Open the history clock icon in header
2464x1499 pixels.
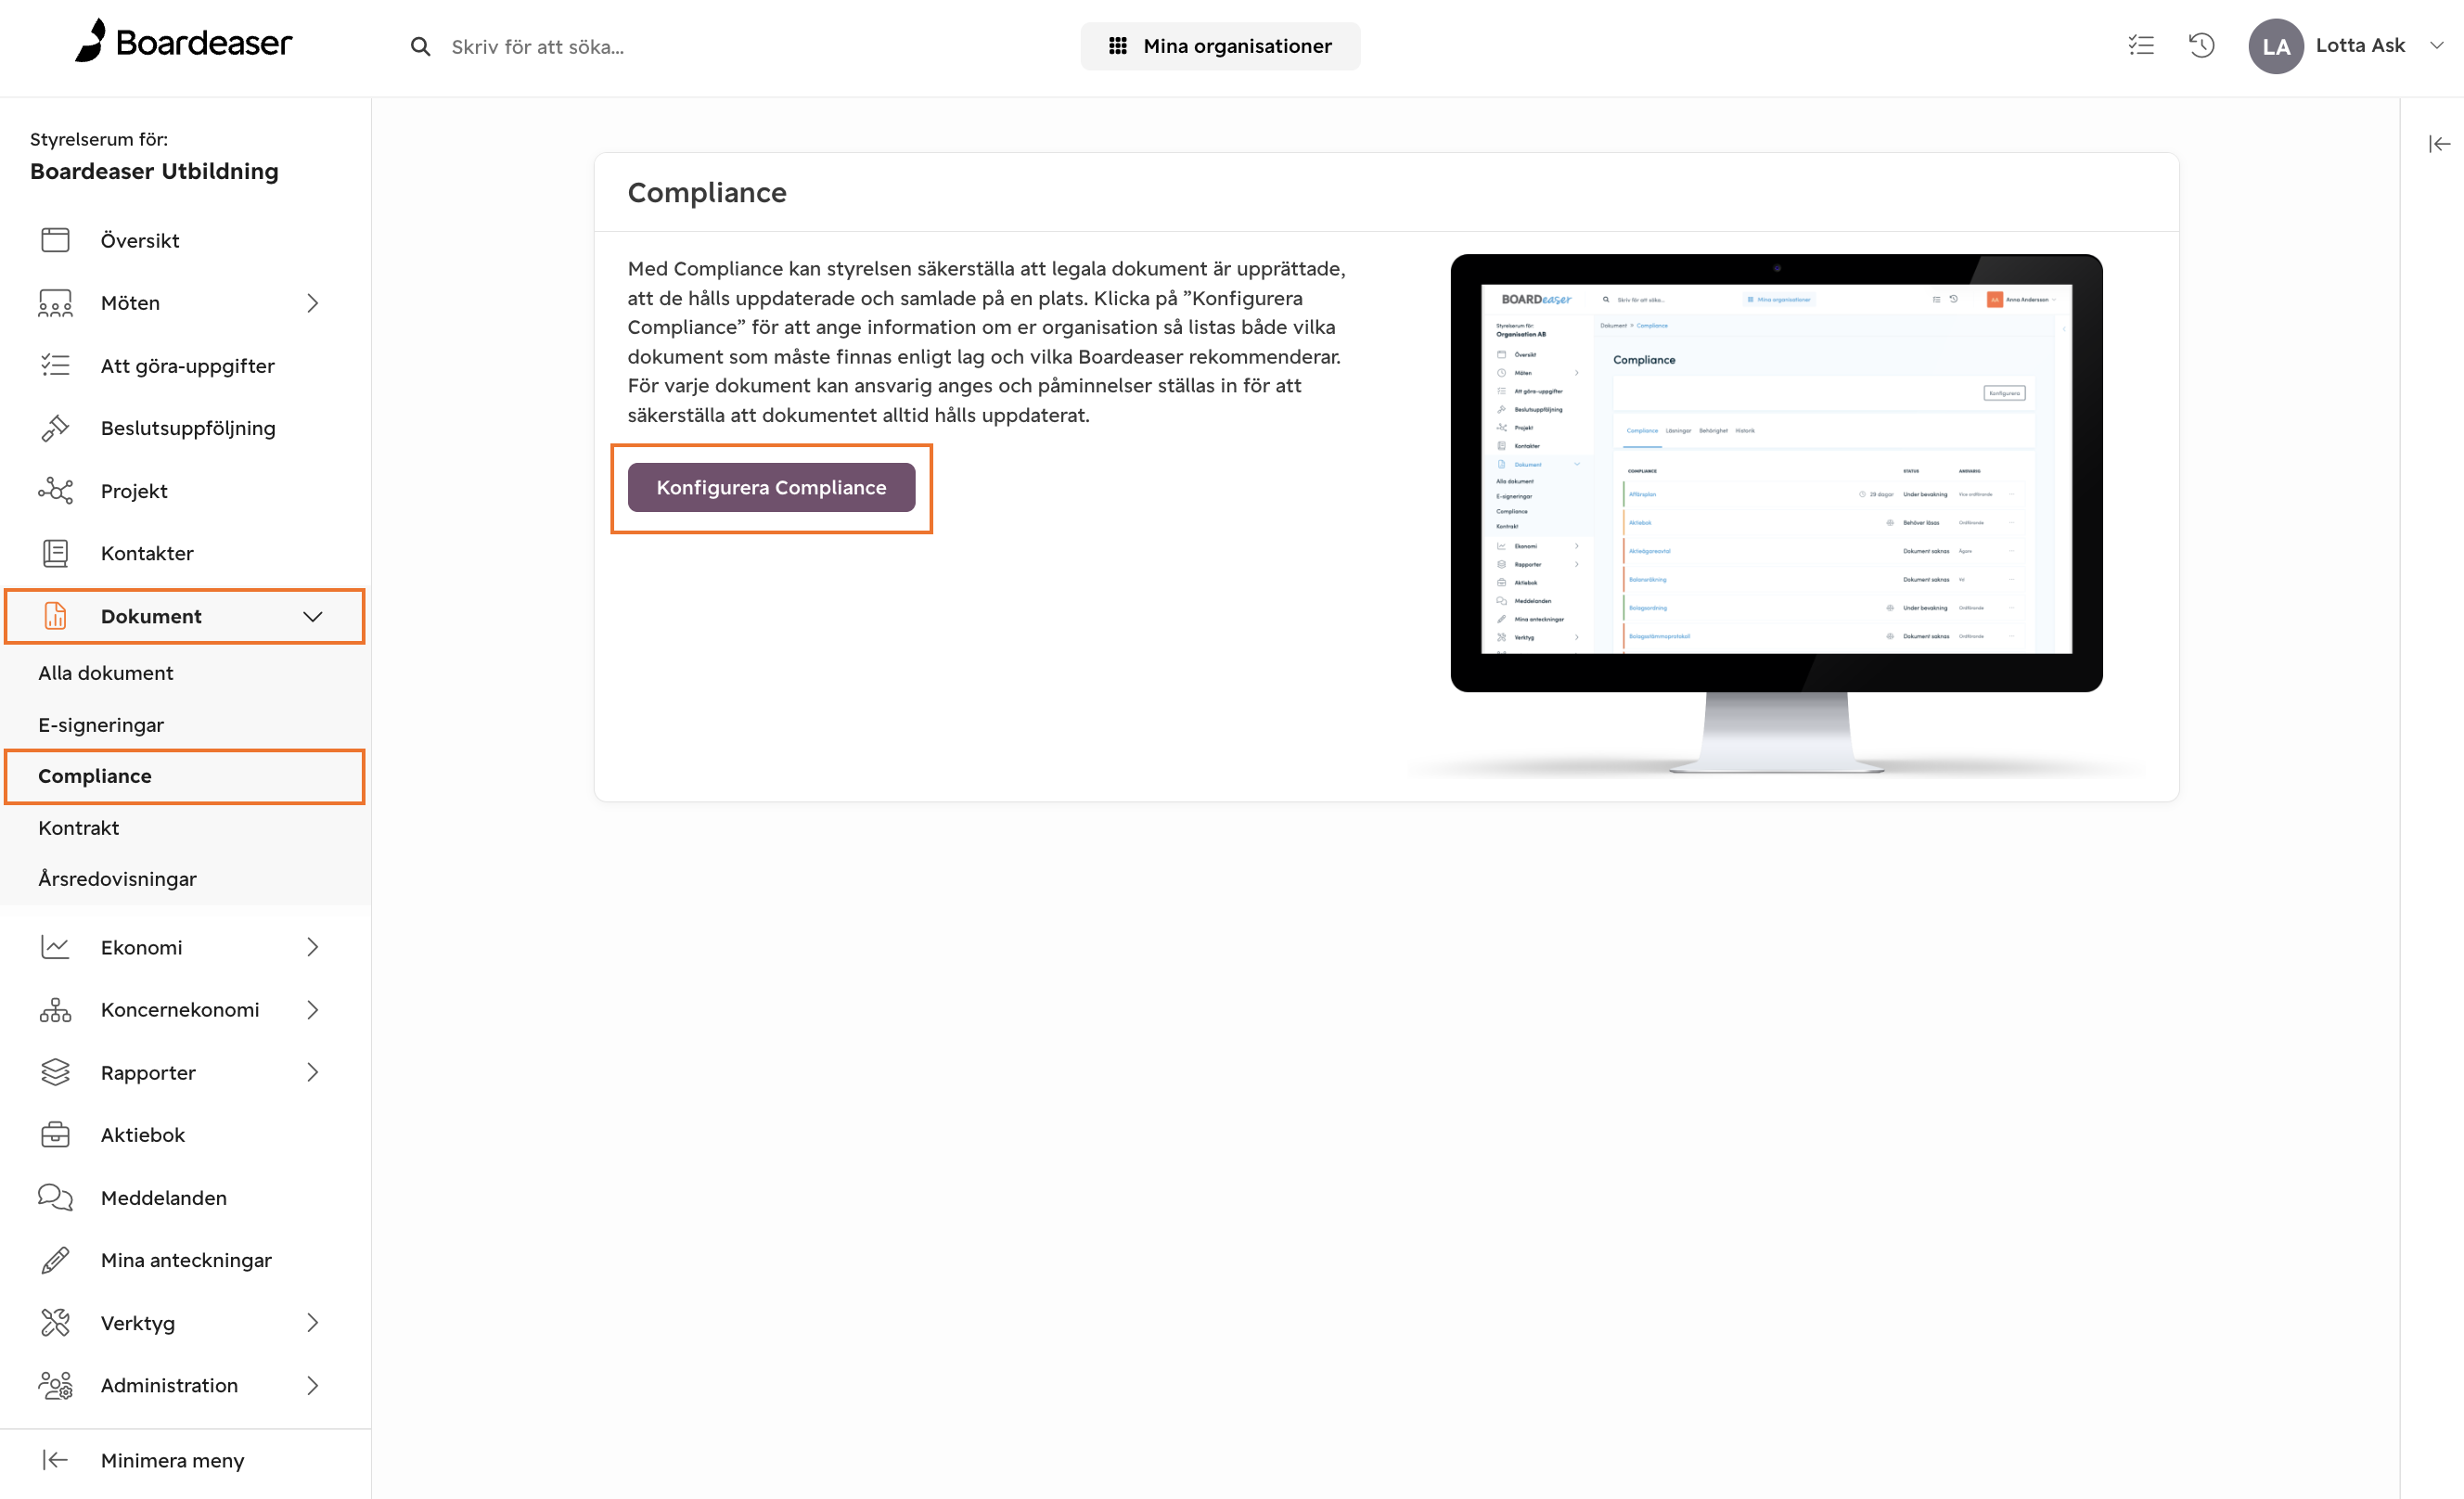pos(2201,45)
